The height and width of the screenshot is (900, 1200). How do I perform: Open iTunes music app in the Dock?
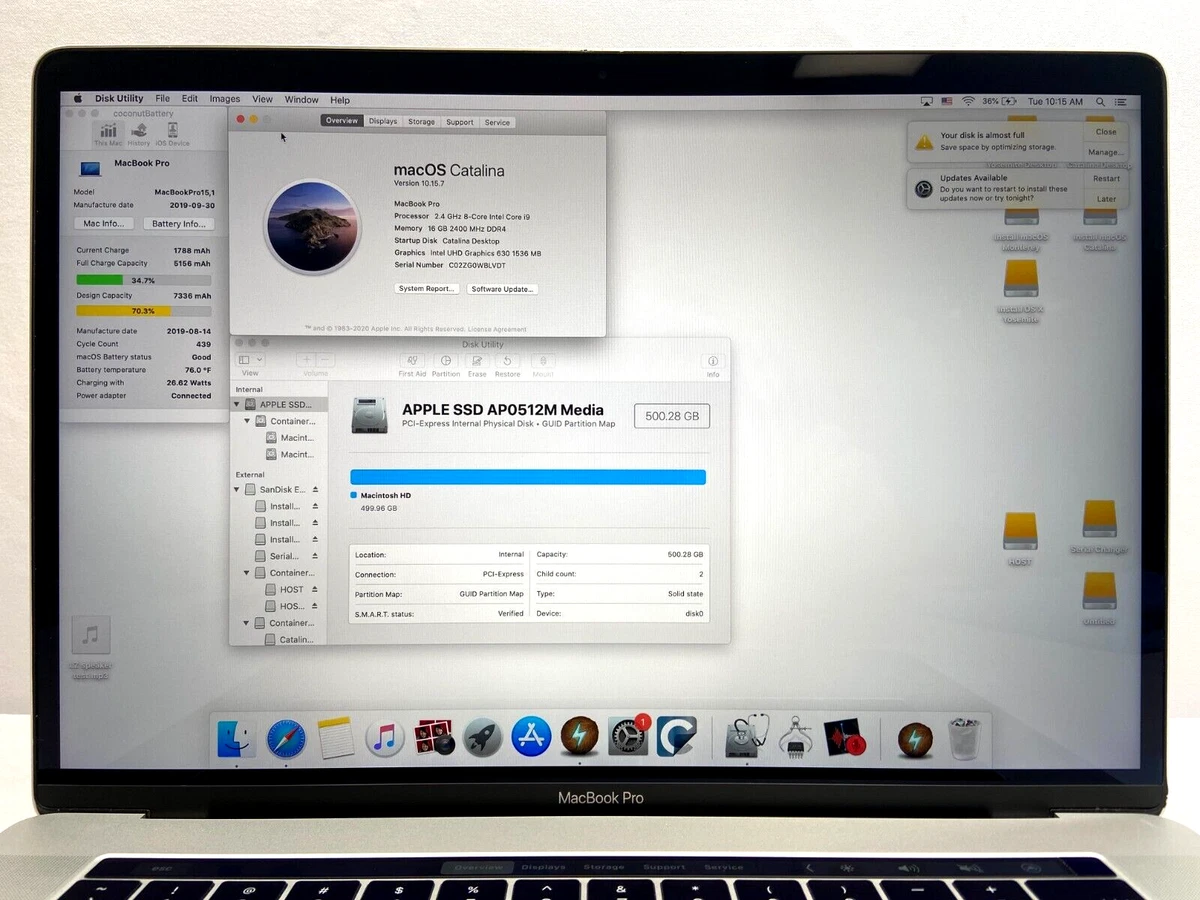coord(385,739)
